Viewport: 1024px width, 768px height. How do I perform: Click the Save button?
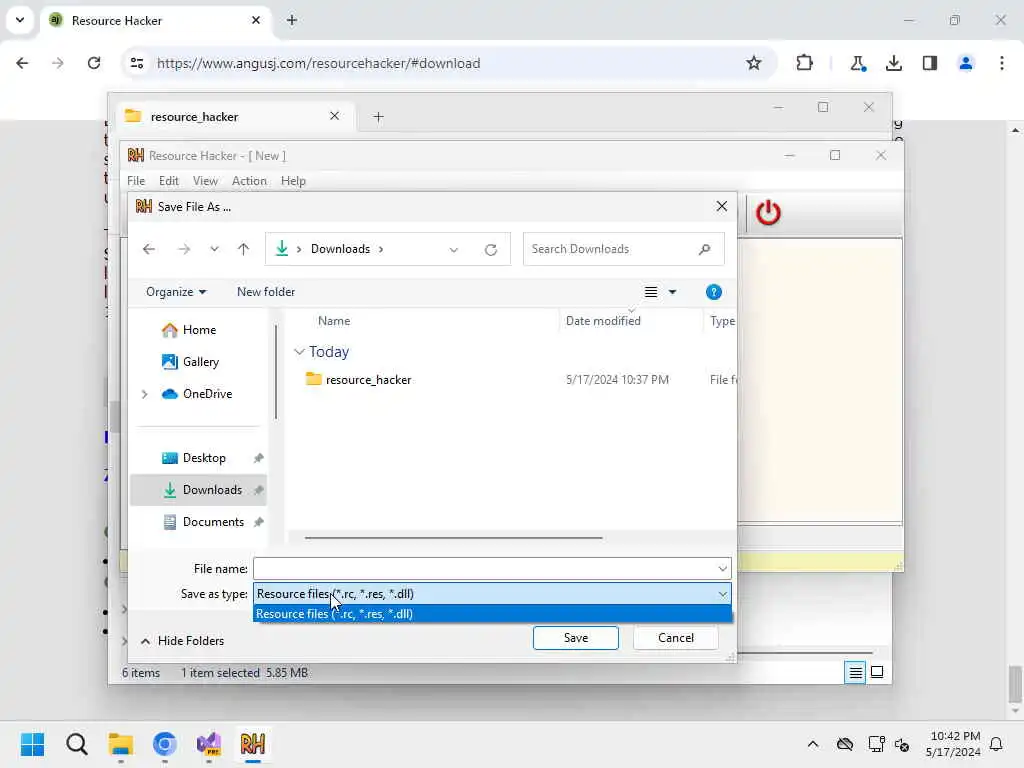point(575,638)
